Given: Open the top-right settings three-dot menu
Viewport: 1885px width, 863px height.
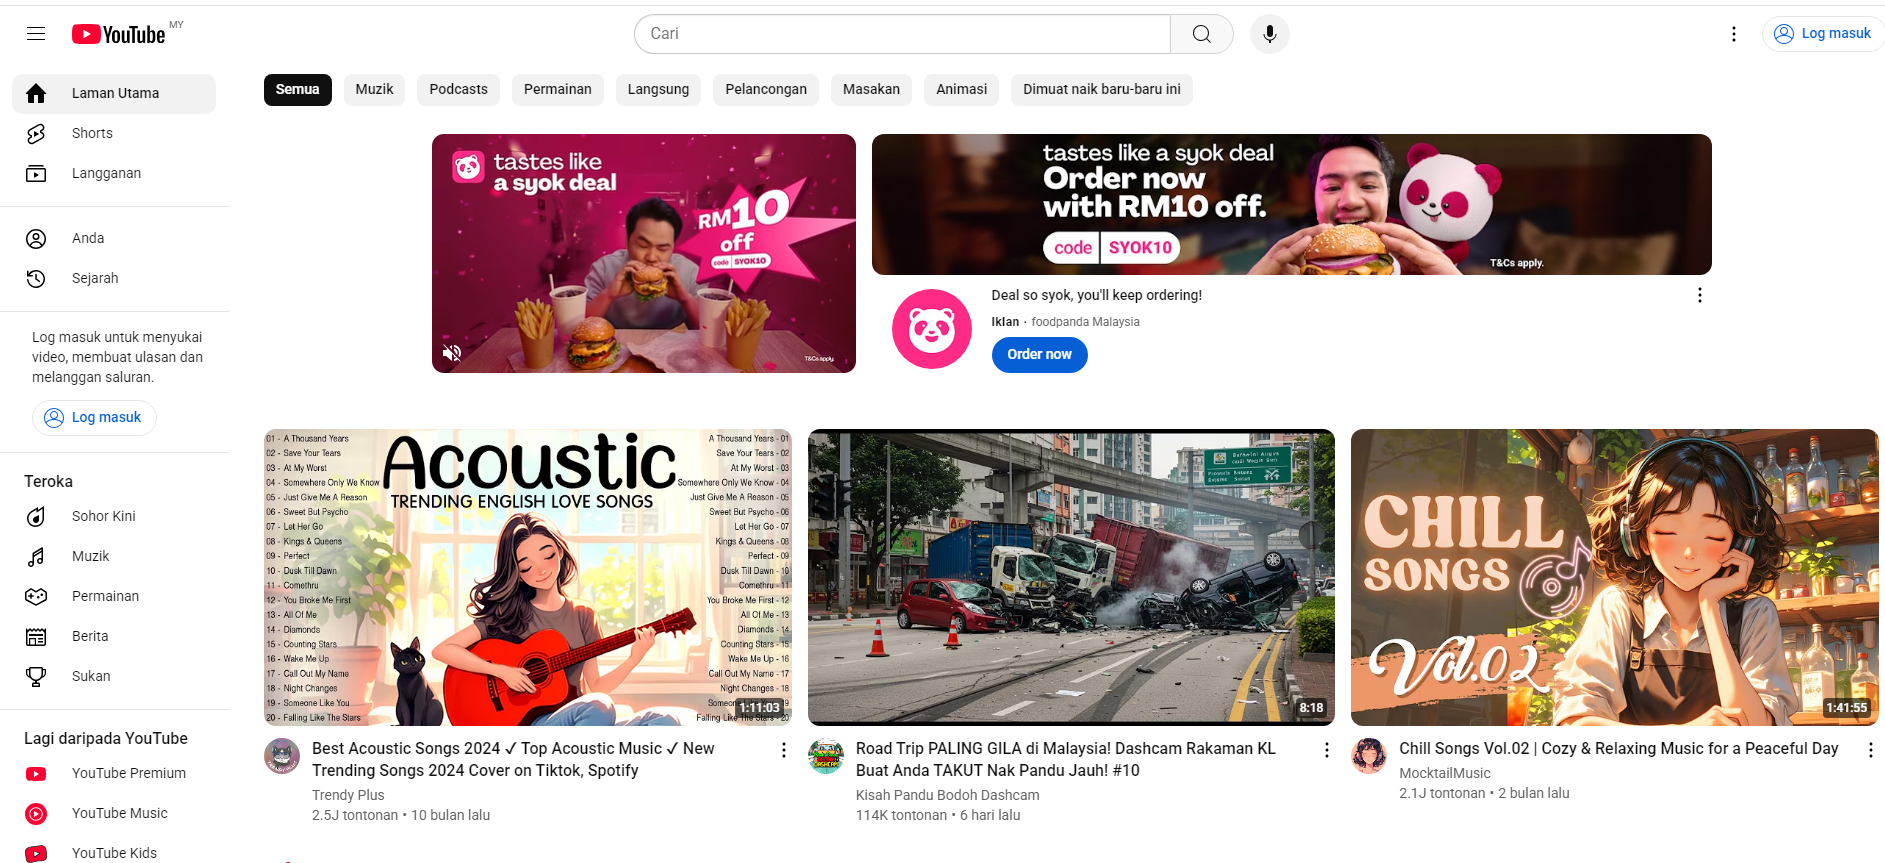Looking at the screenshot, I should pyautogui.click(x=1734, y=34).
